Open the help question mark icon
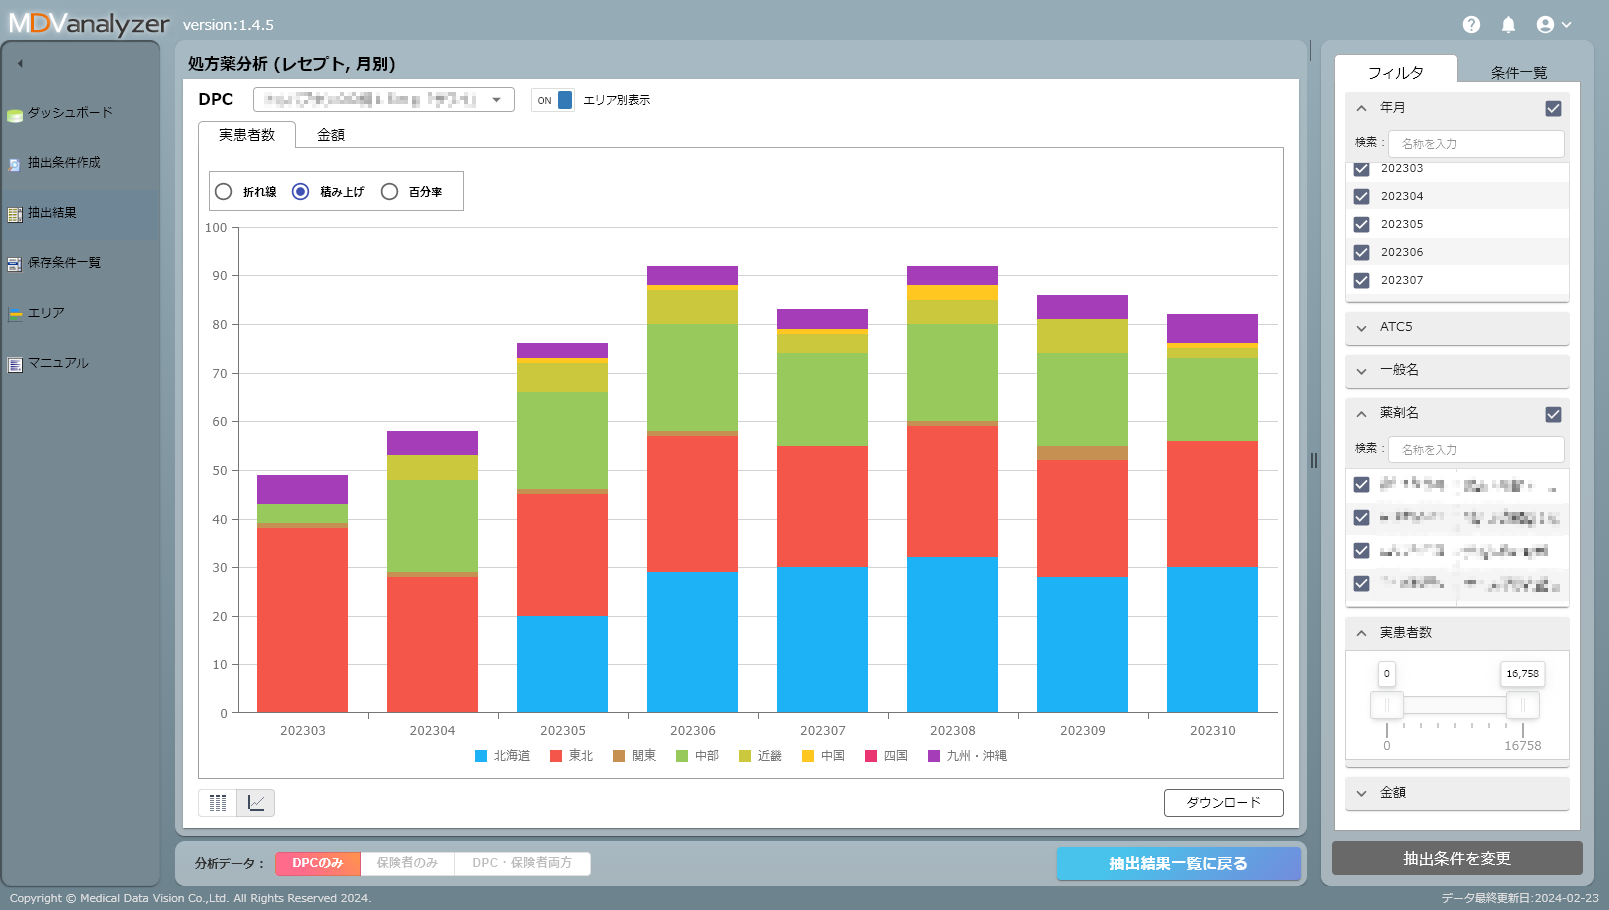 point(1470,25)
